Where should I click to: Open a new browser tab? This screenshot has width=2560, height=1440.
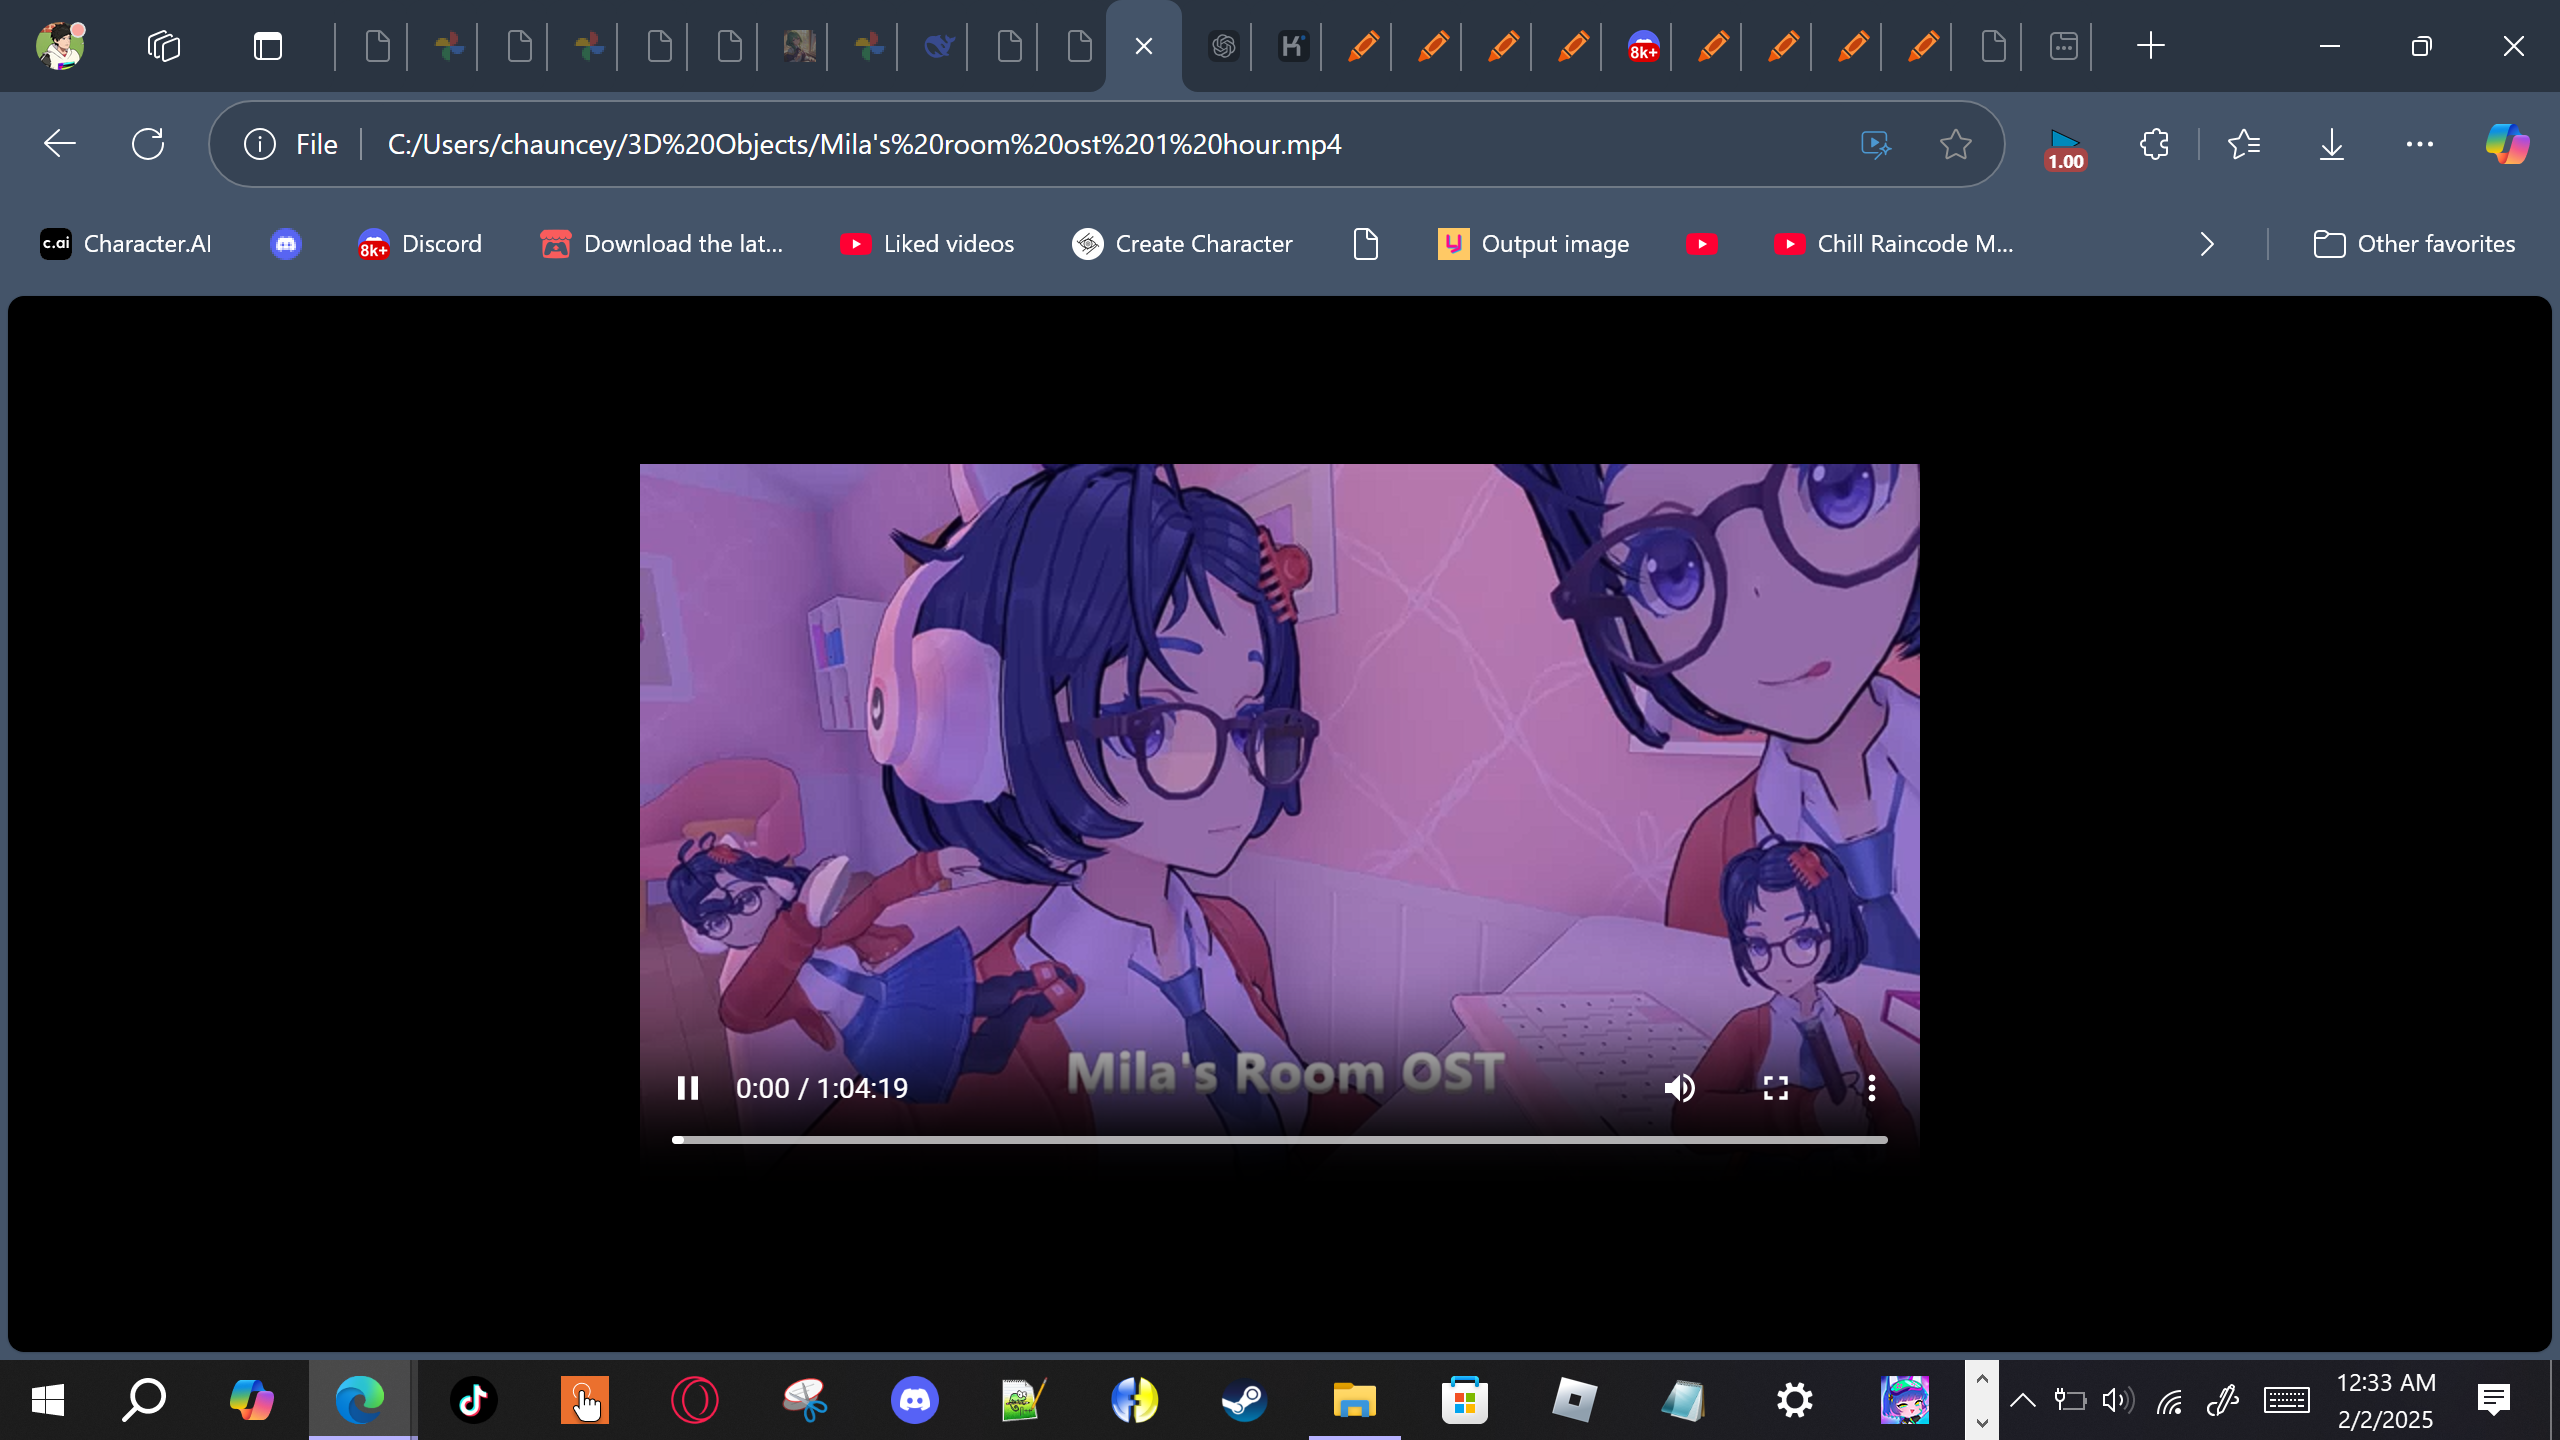pos(2150,46)
